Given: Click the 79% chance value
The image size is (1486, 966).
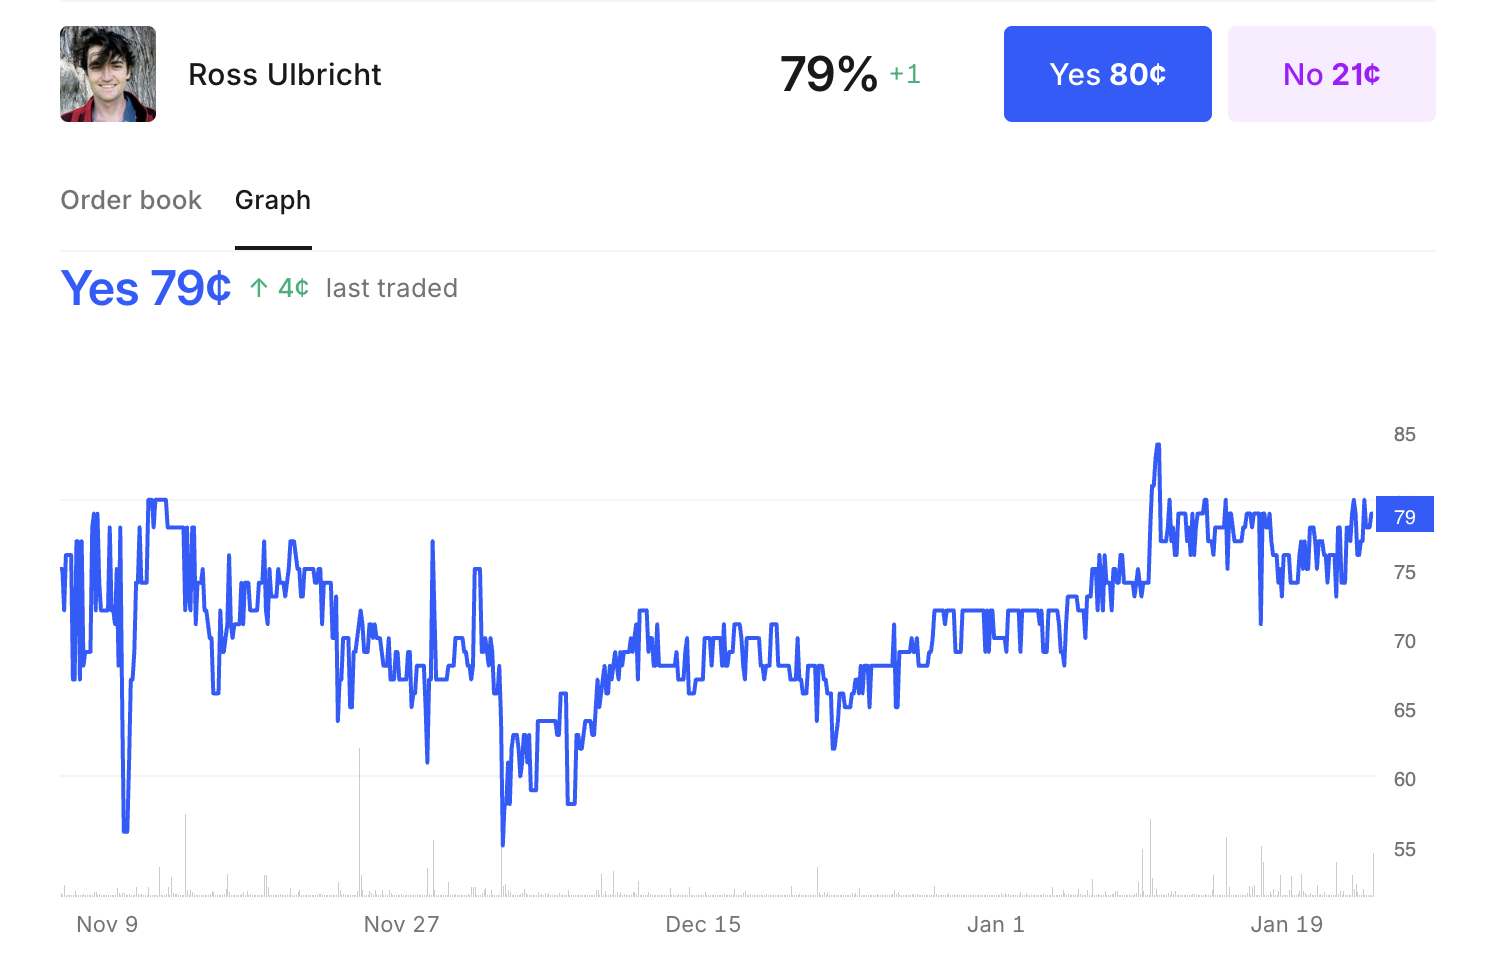Looking at the screenshot, I should (x=828, y=74).
